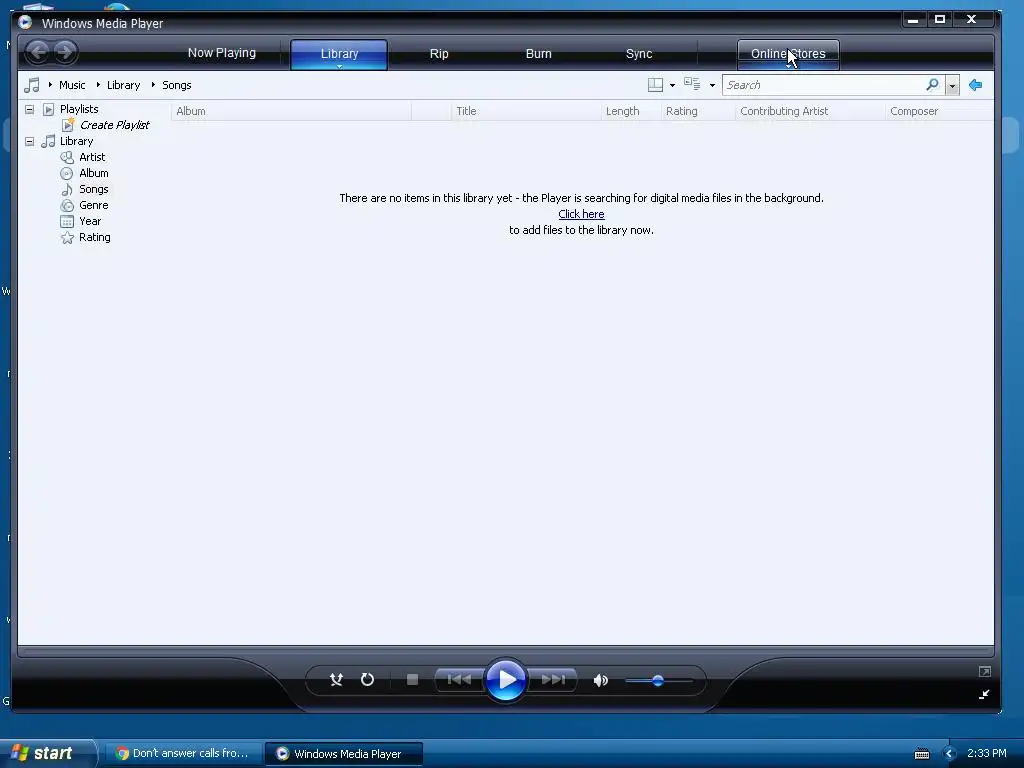The width and height of the screenshot is (1024, 768).
Task: Click the magnifier search icon
Action: pyautogui.click(x=933, y=84)
